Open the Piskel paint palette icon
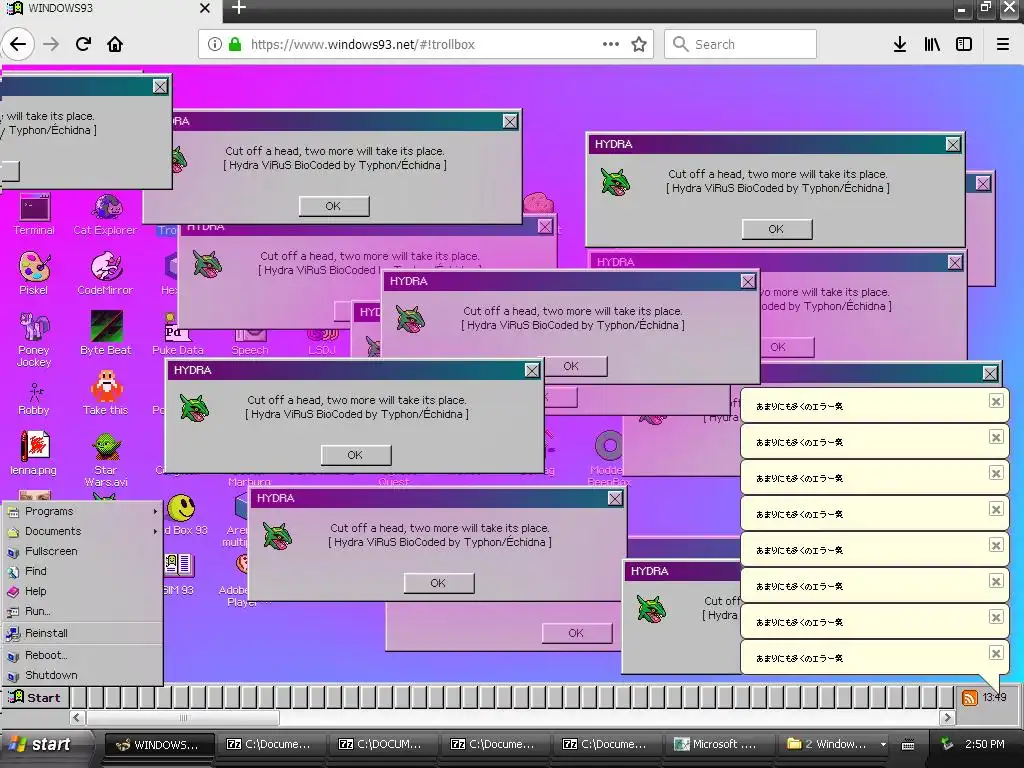The width and height of the screenshot is (1024, 768). pyautogui.click(x=34, y=273)
